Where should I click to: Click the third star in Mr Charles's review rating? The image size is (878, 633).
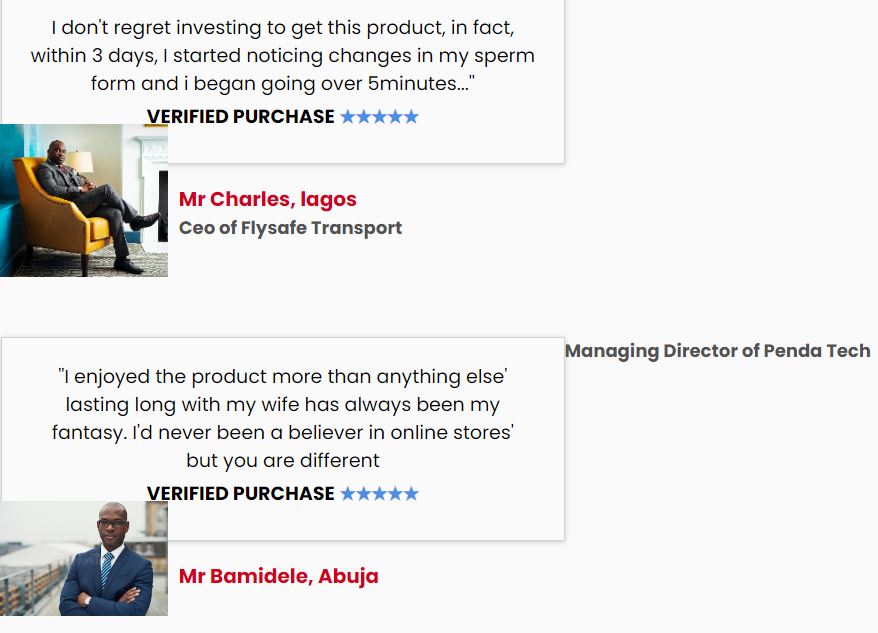point(379,117)
